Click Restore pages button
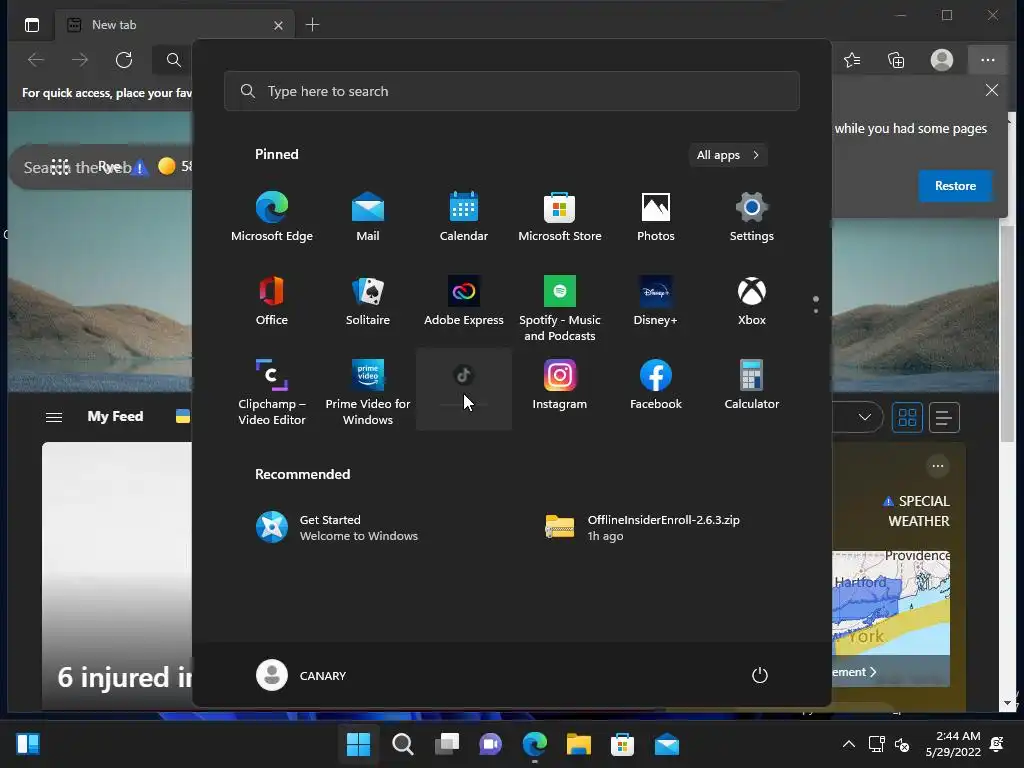The width and height of the screenshot is (1024, 768). coord(955,186)
